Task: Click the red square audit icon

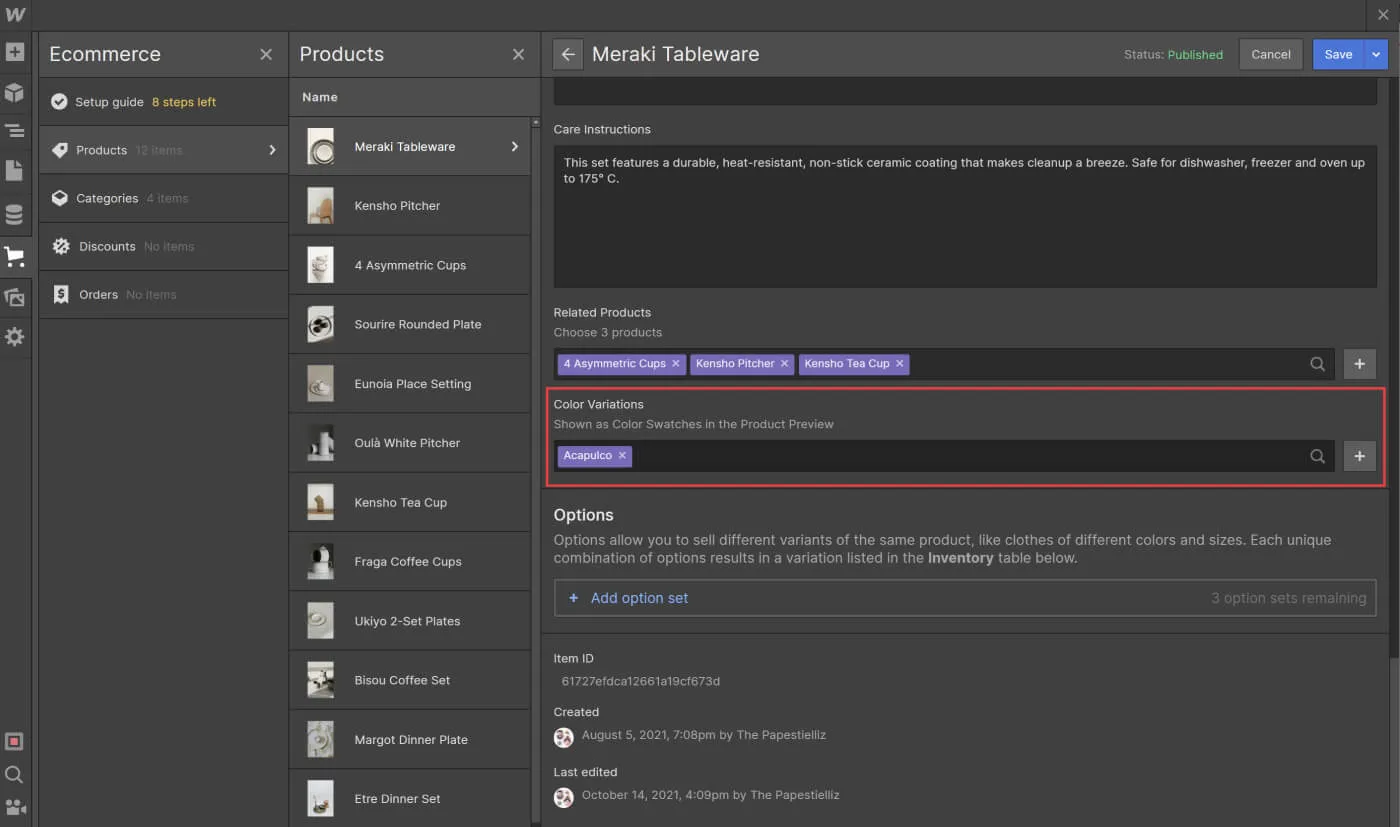Action: pos(14,741)
